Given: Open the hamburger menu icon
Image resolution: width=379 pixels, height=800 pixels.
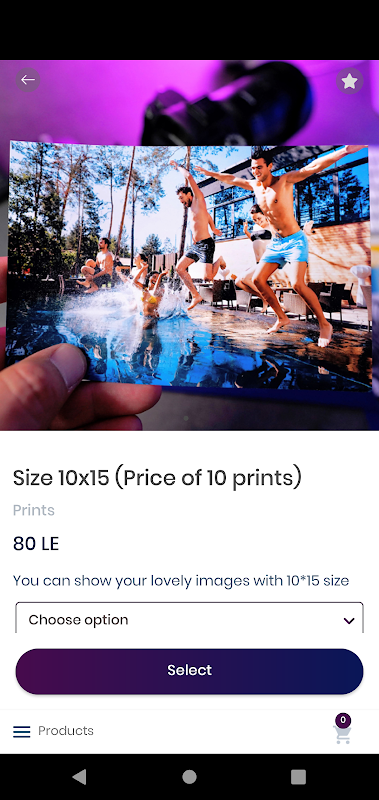Looking at the screenshot, I should 21,732.
